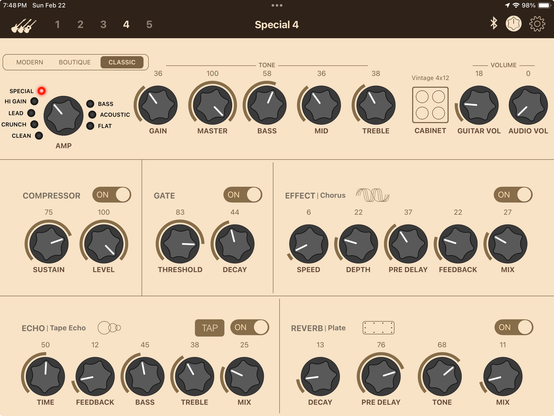The width and height of the screenshot is (554, 416).
Task: Switch to the MODERN amp tab
Action: [30, 62]
